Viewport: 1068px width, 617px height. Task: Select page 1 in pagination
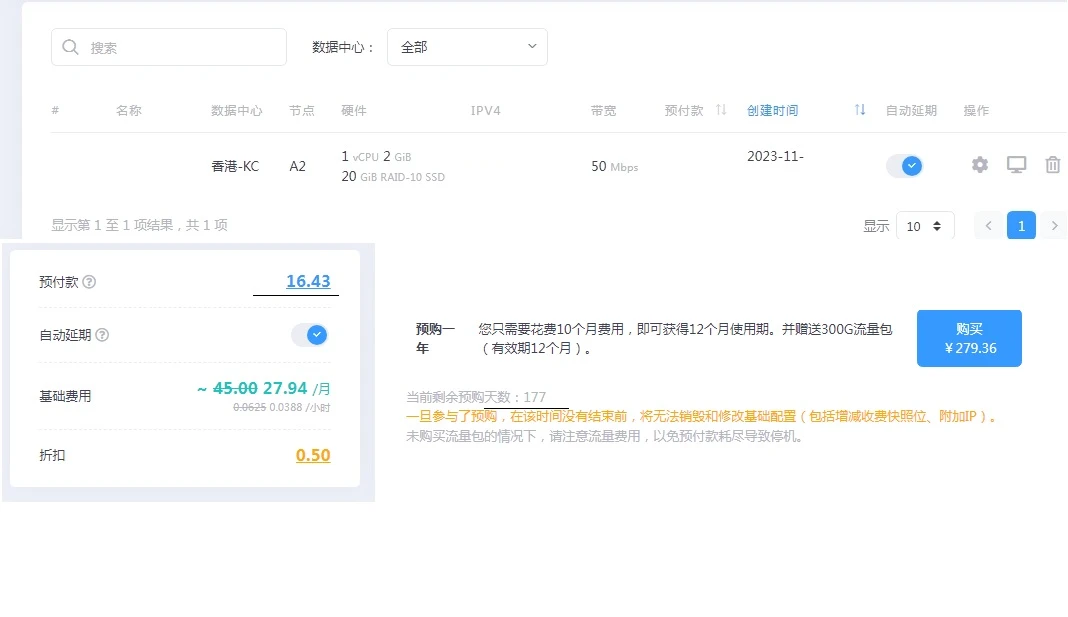1021,226
